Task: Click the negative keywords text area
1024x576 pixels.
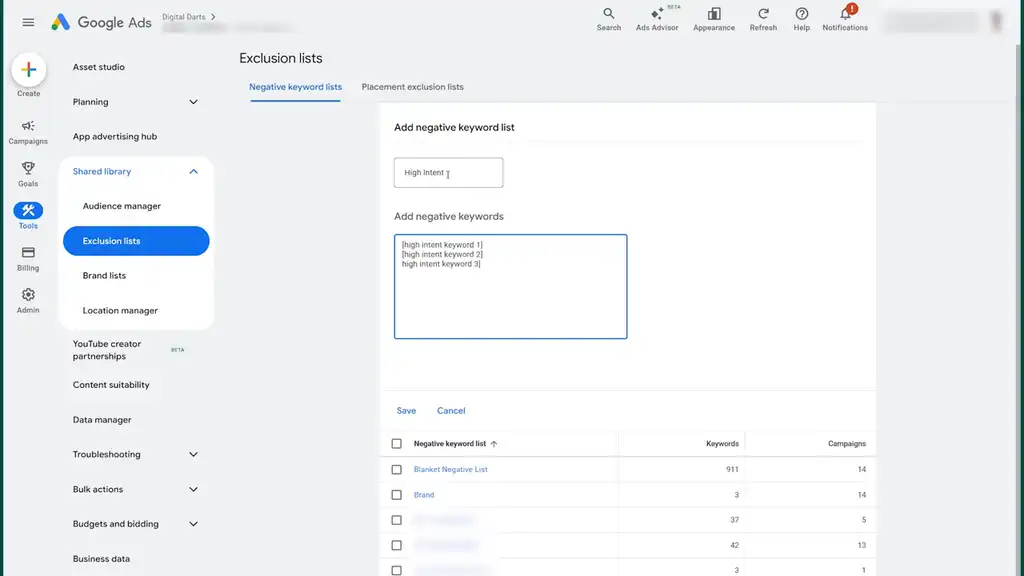Action: click(x=511, y=287)
